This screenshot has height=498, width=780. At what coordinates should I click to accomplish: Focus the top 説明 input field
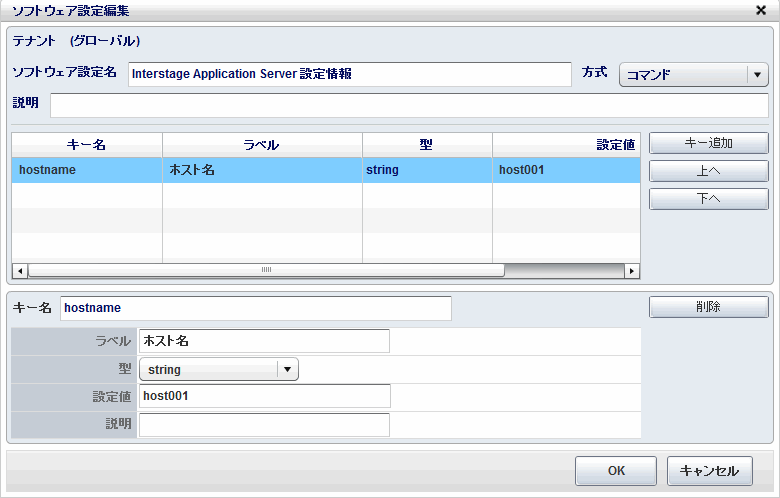pos(408,105)
